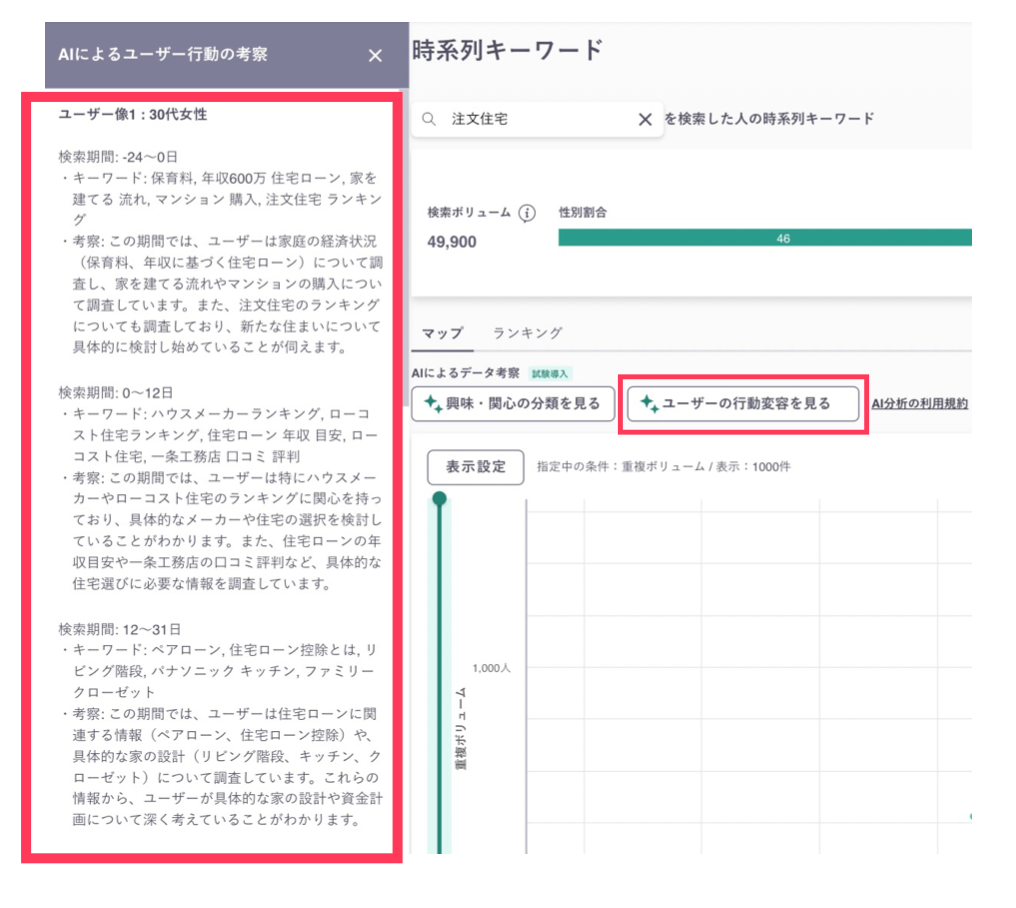Screen dimensions: 1016x908
Task: Focus the 注文住宅 keyword search box
Action: (538, 119)
